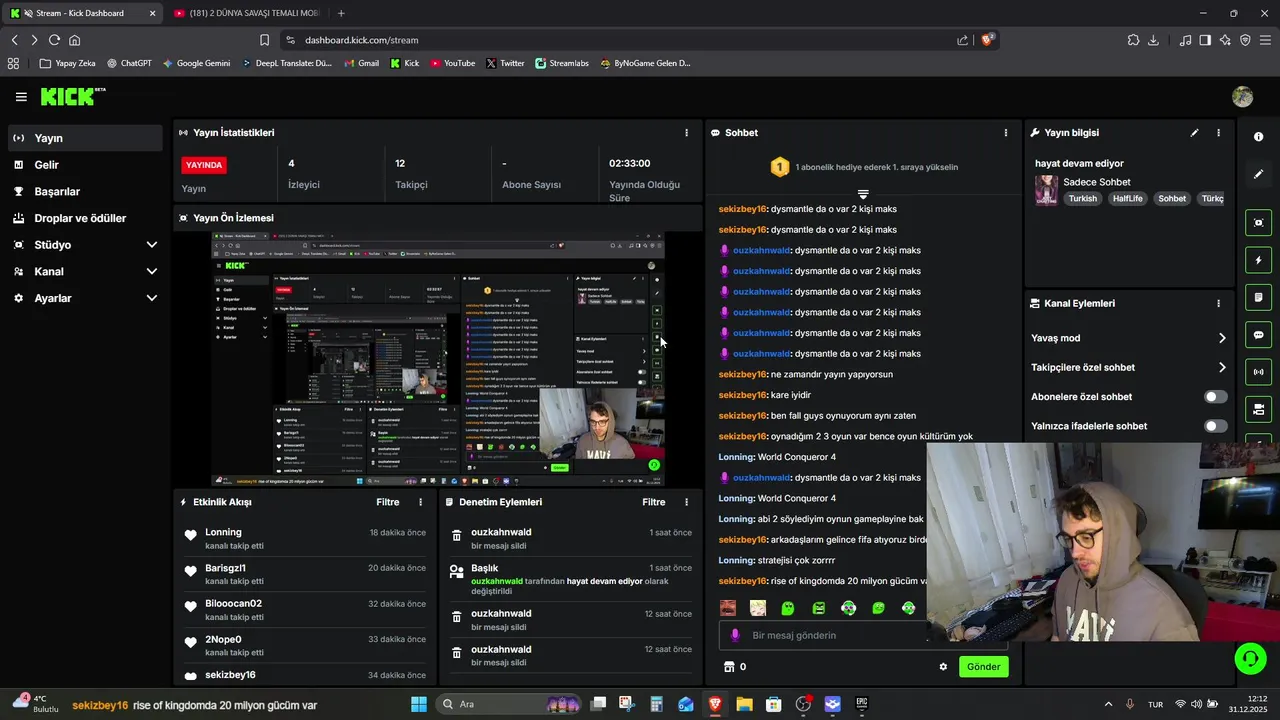1280x720 pixels.
Task: Click the broadcast signal icon in right sidebar
Action: [1258, 372]
